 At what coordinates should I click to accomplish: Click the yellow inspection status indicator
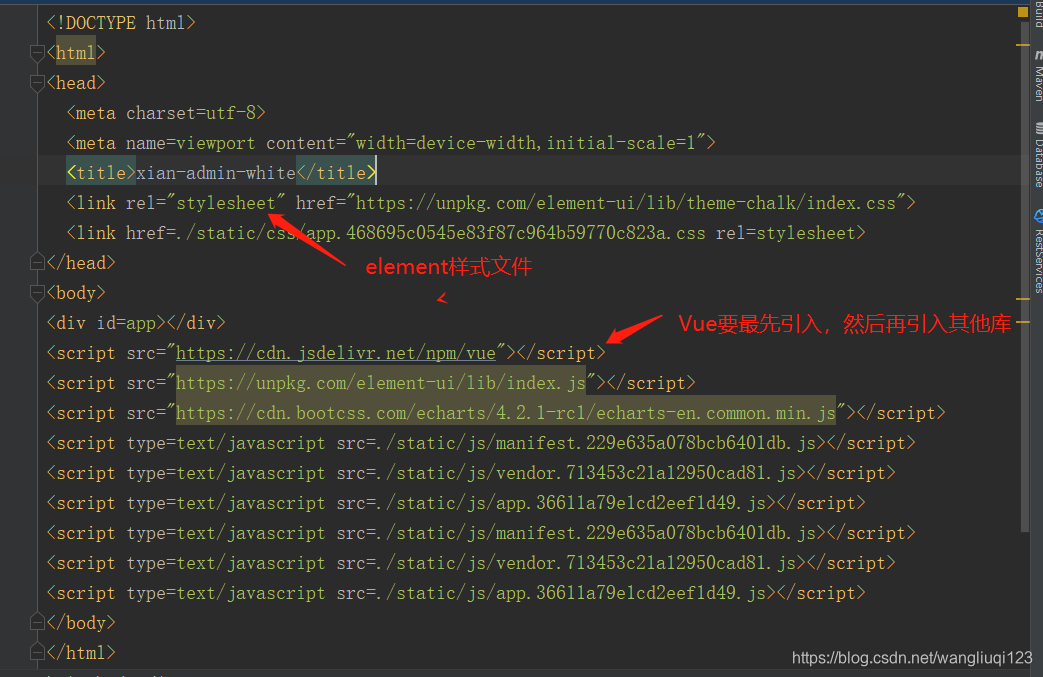[1022, 12]
